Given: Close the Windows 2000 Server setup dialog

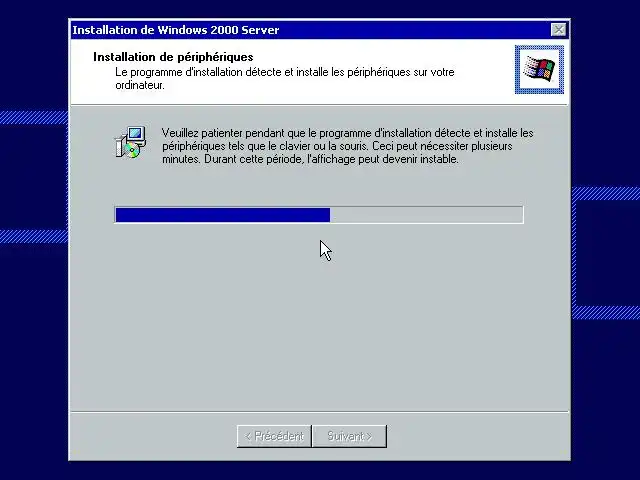Looking at the screenshot, I should coord(558,29).
